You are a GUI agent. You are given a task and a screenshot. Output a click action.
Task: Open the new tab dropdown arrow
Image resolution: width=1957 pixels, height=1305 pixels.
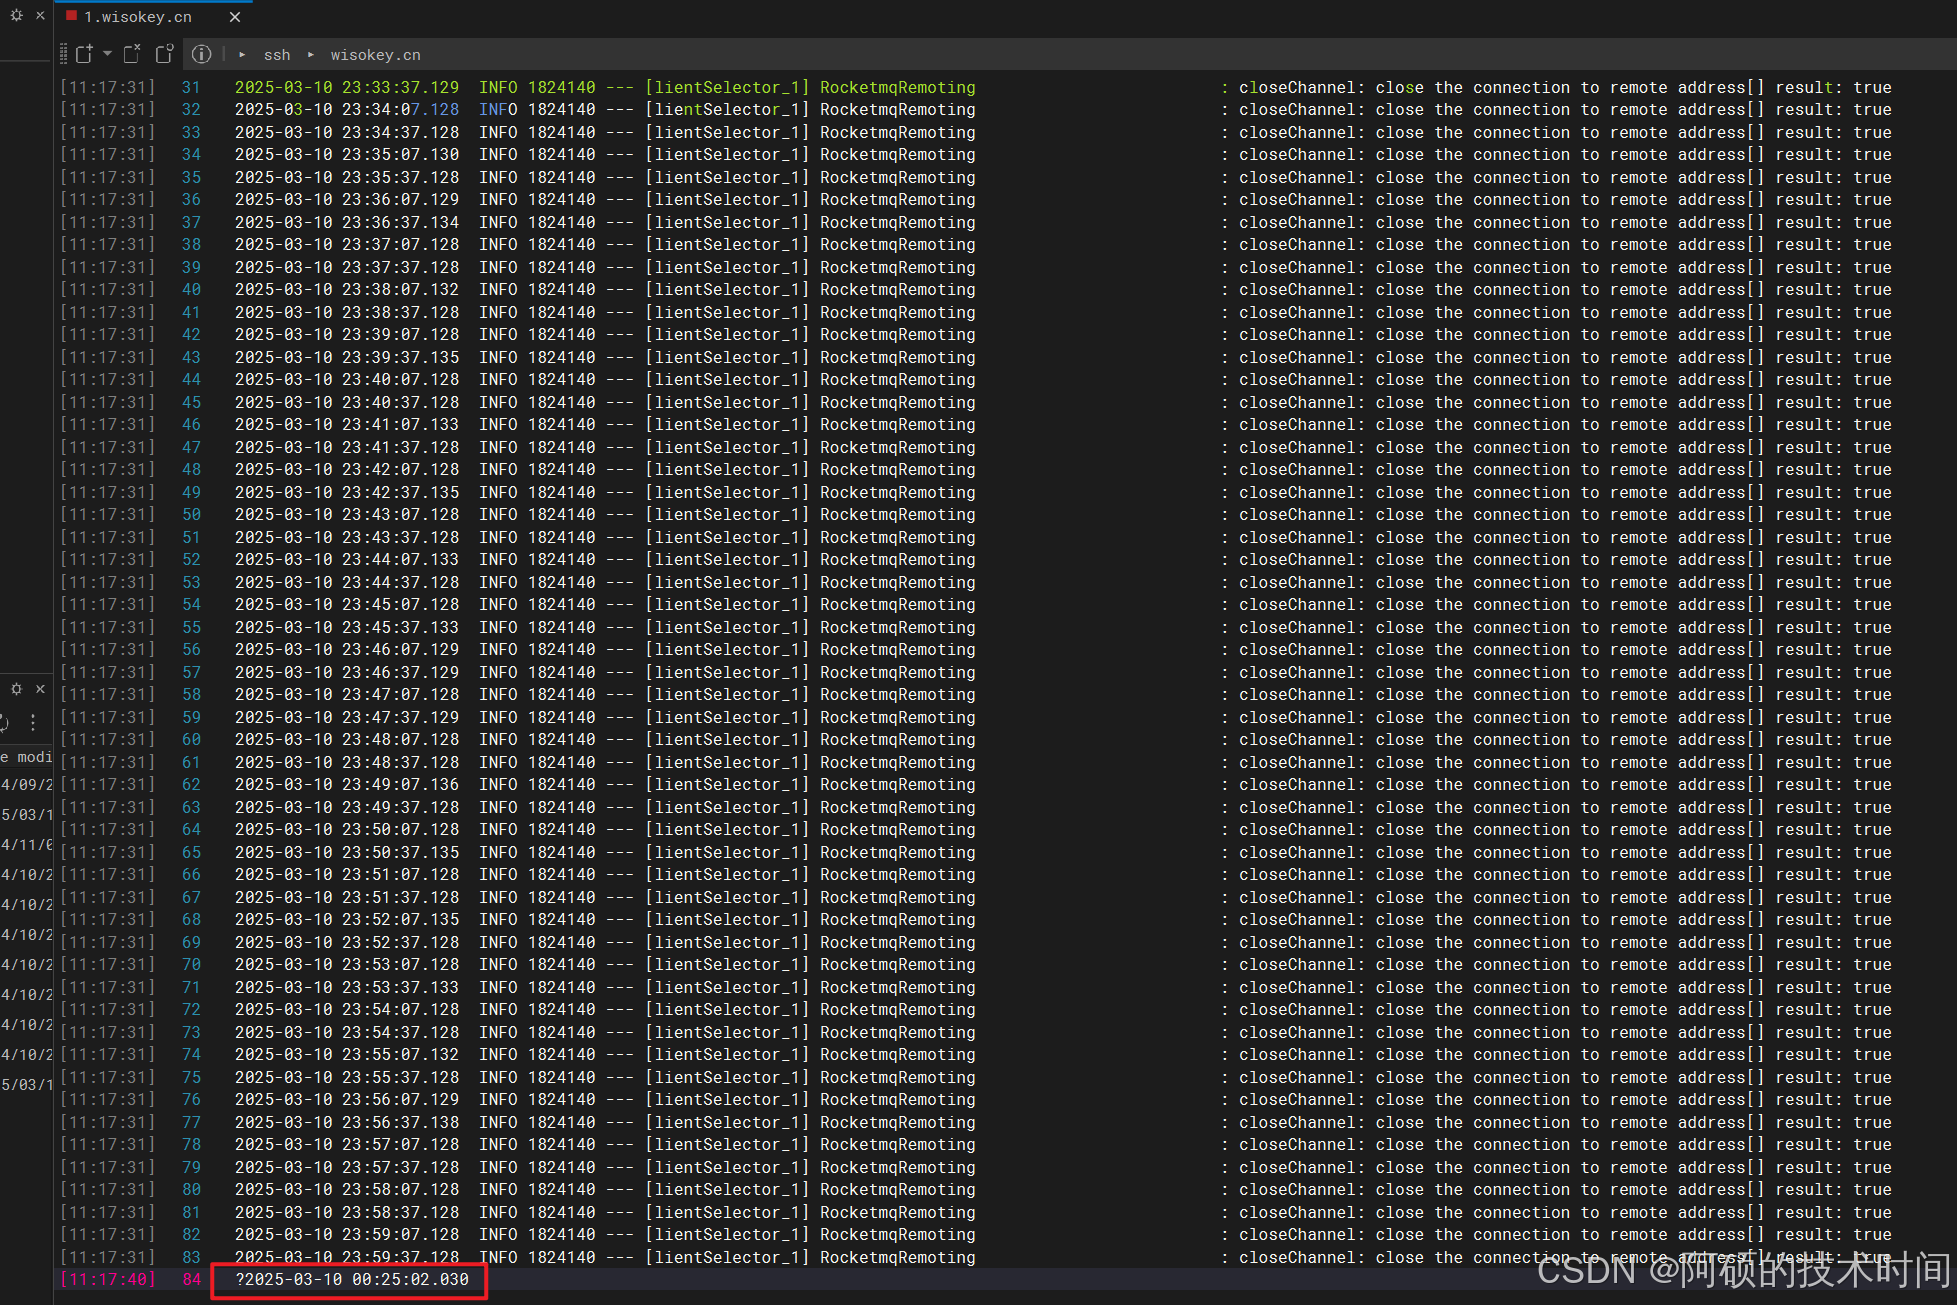[107, 54]
